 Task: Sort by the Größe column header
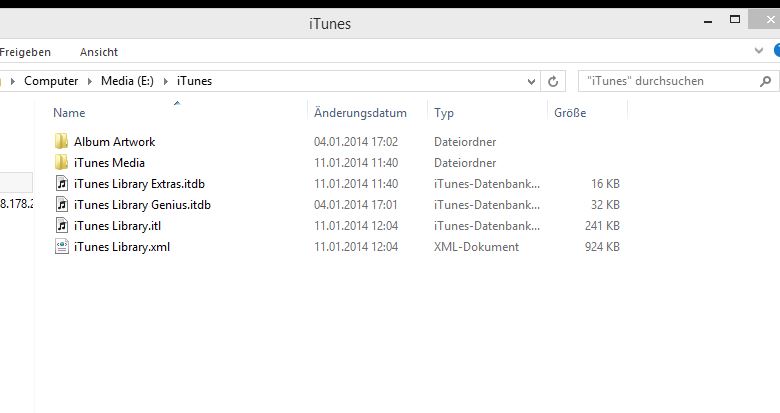coord(570,113)
